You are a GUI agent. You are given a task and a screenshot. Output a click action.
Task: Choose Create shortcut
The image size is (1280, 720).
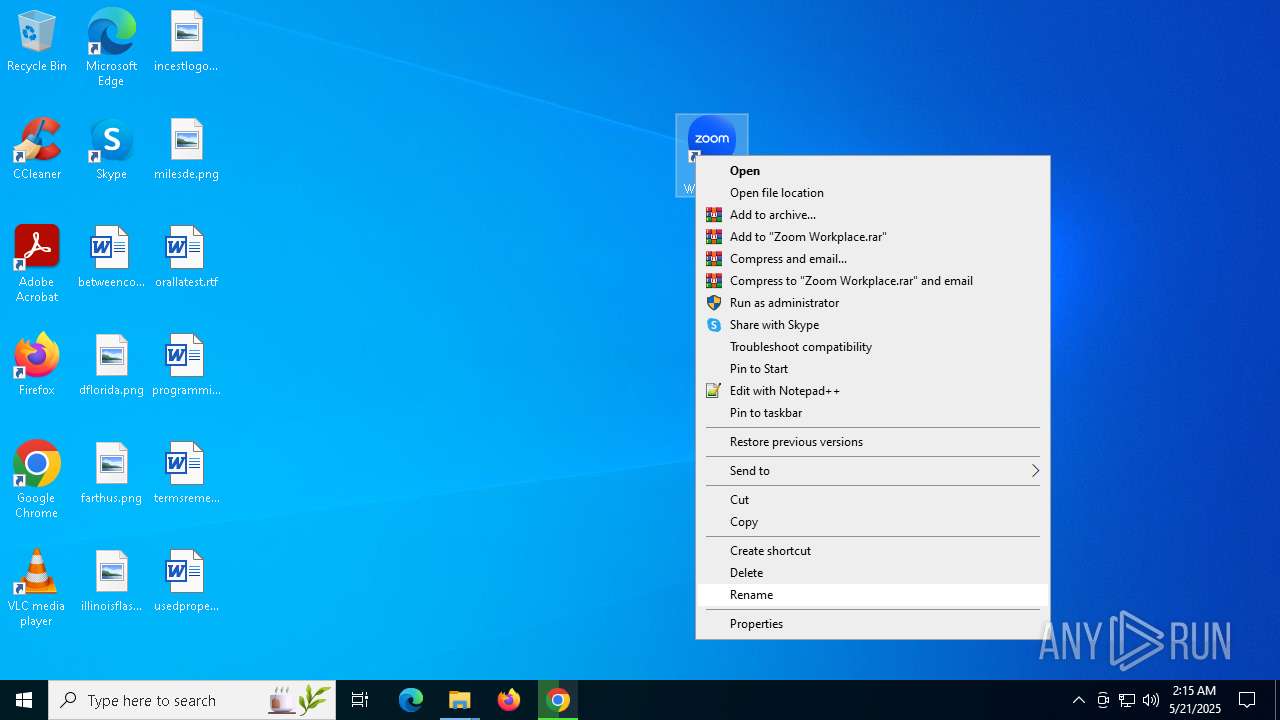click(x=873, y=551)
